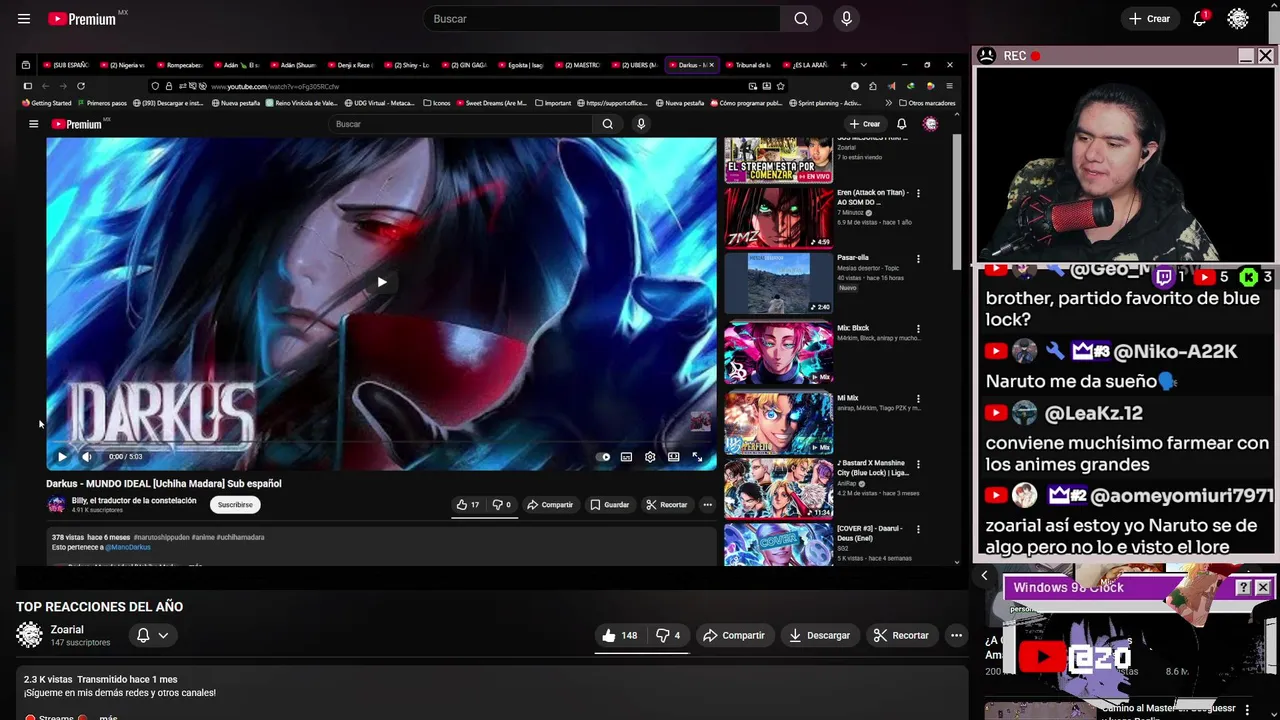Click Guardar to save the video
This screenshot has height=720, width=1280.
click(x=610, y=505)
